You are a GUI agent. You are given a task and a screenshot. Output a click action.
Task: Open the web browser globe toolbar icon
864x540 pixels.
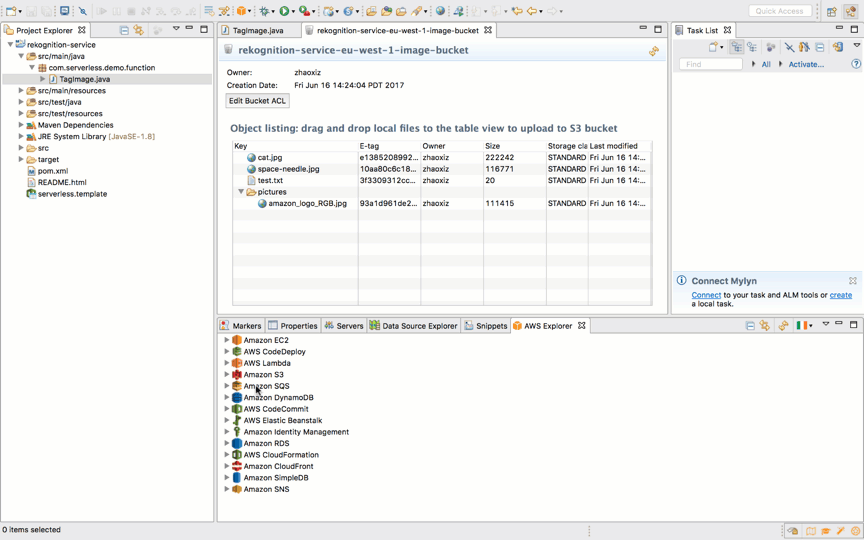(x=440, y=10)
